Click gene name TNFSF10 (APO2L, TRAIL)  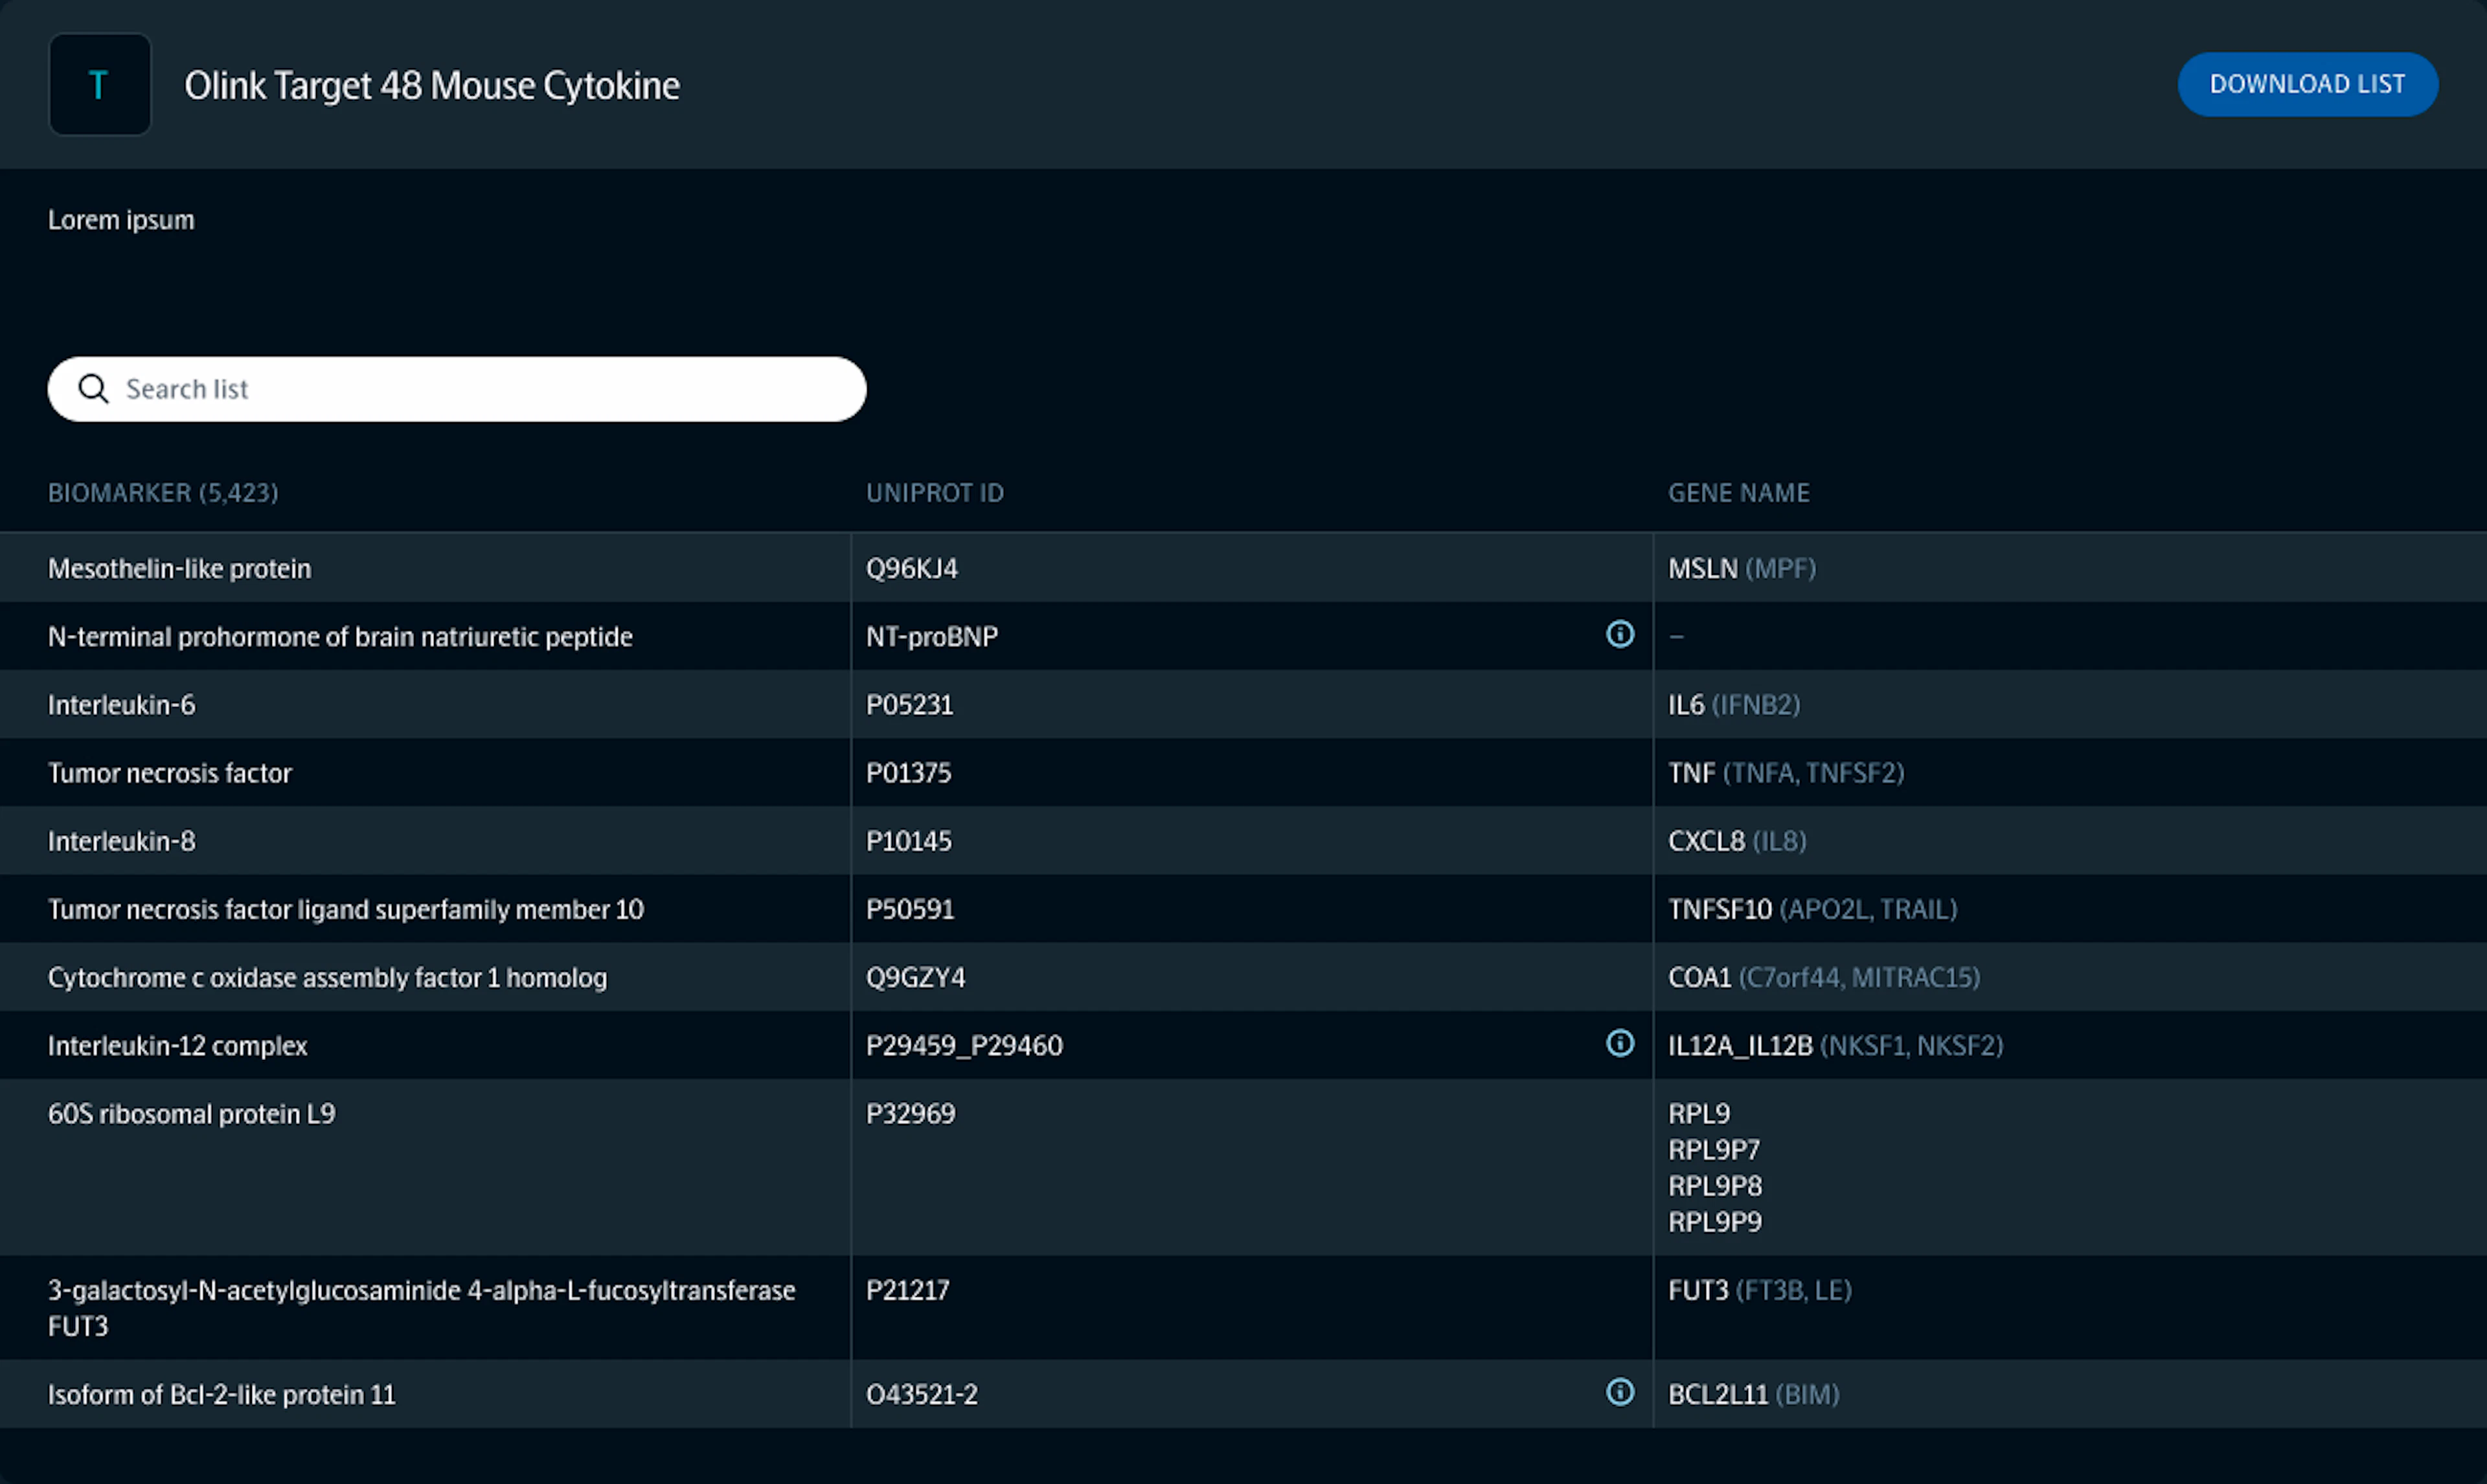[1813, 909]
